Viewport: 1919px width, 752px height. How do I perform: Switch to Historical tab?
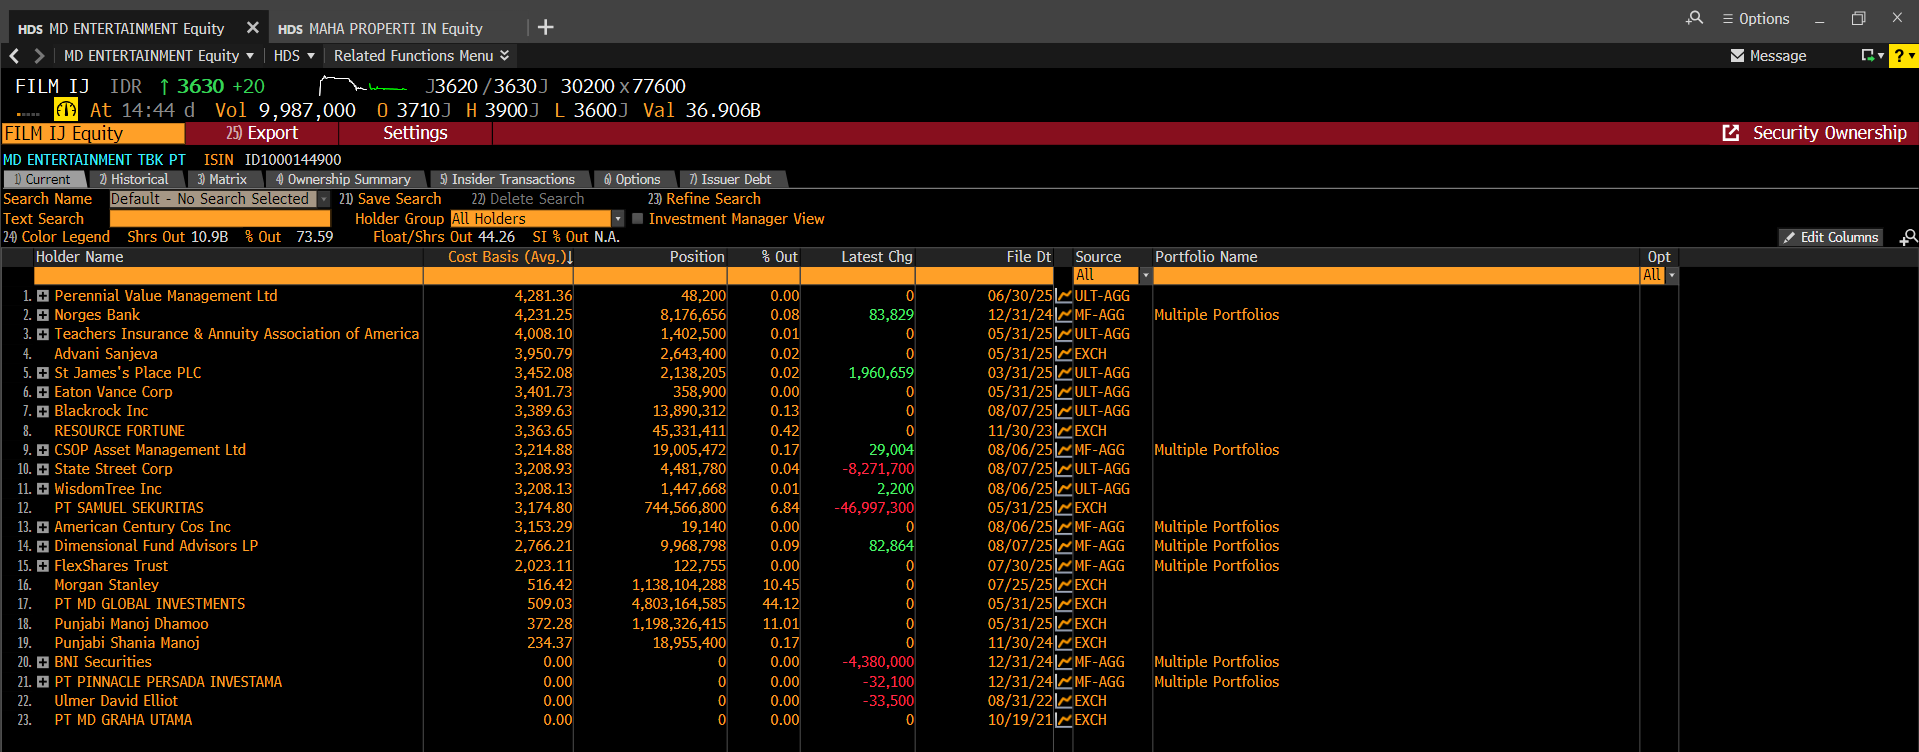[x=133, y=179]
